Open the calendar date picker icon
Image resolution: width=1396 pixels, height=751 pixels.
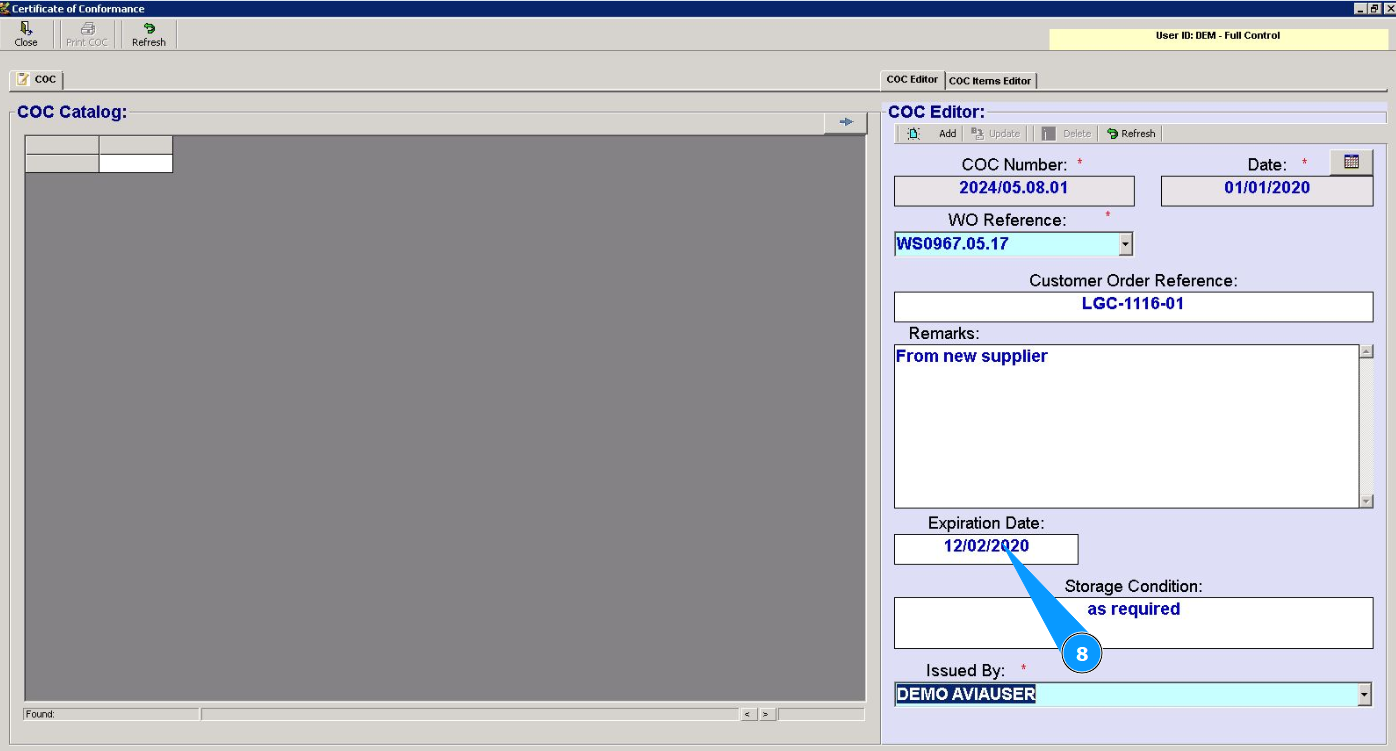coord(1352,162)
